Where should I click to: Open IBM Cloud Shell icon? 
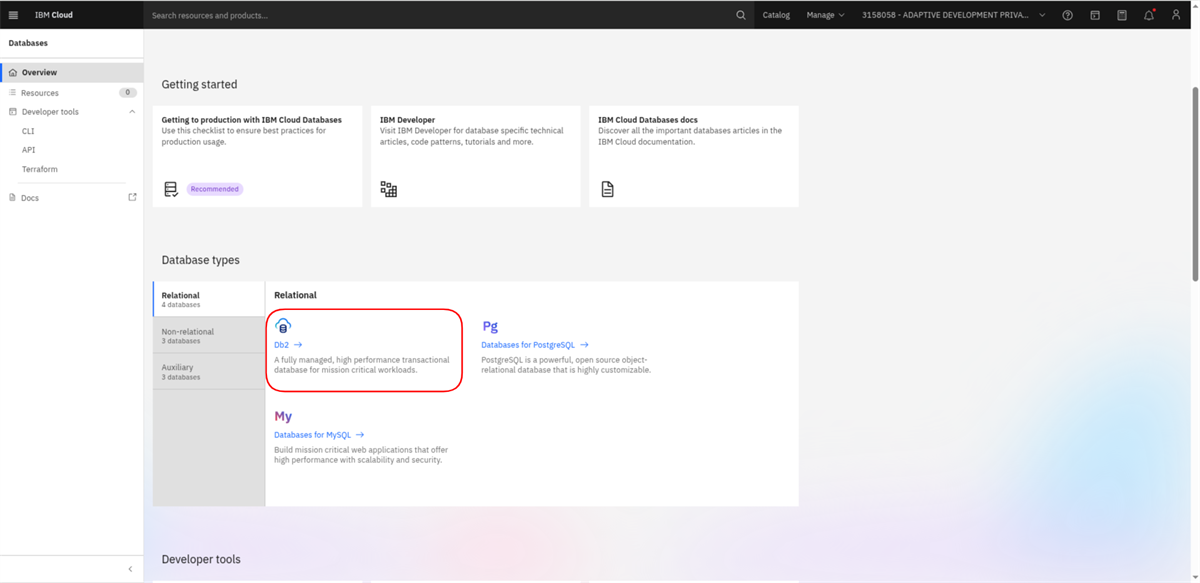(x=1095, y=15)
